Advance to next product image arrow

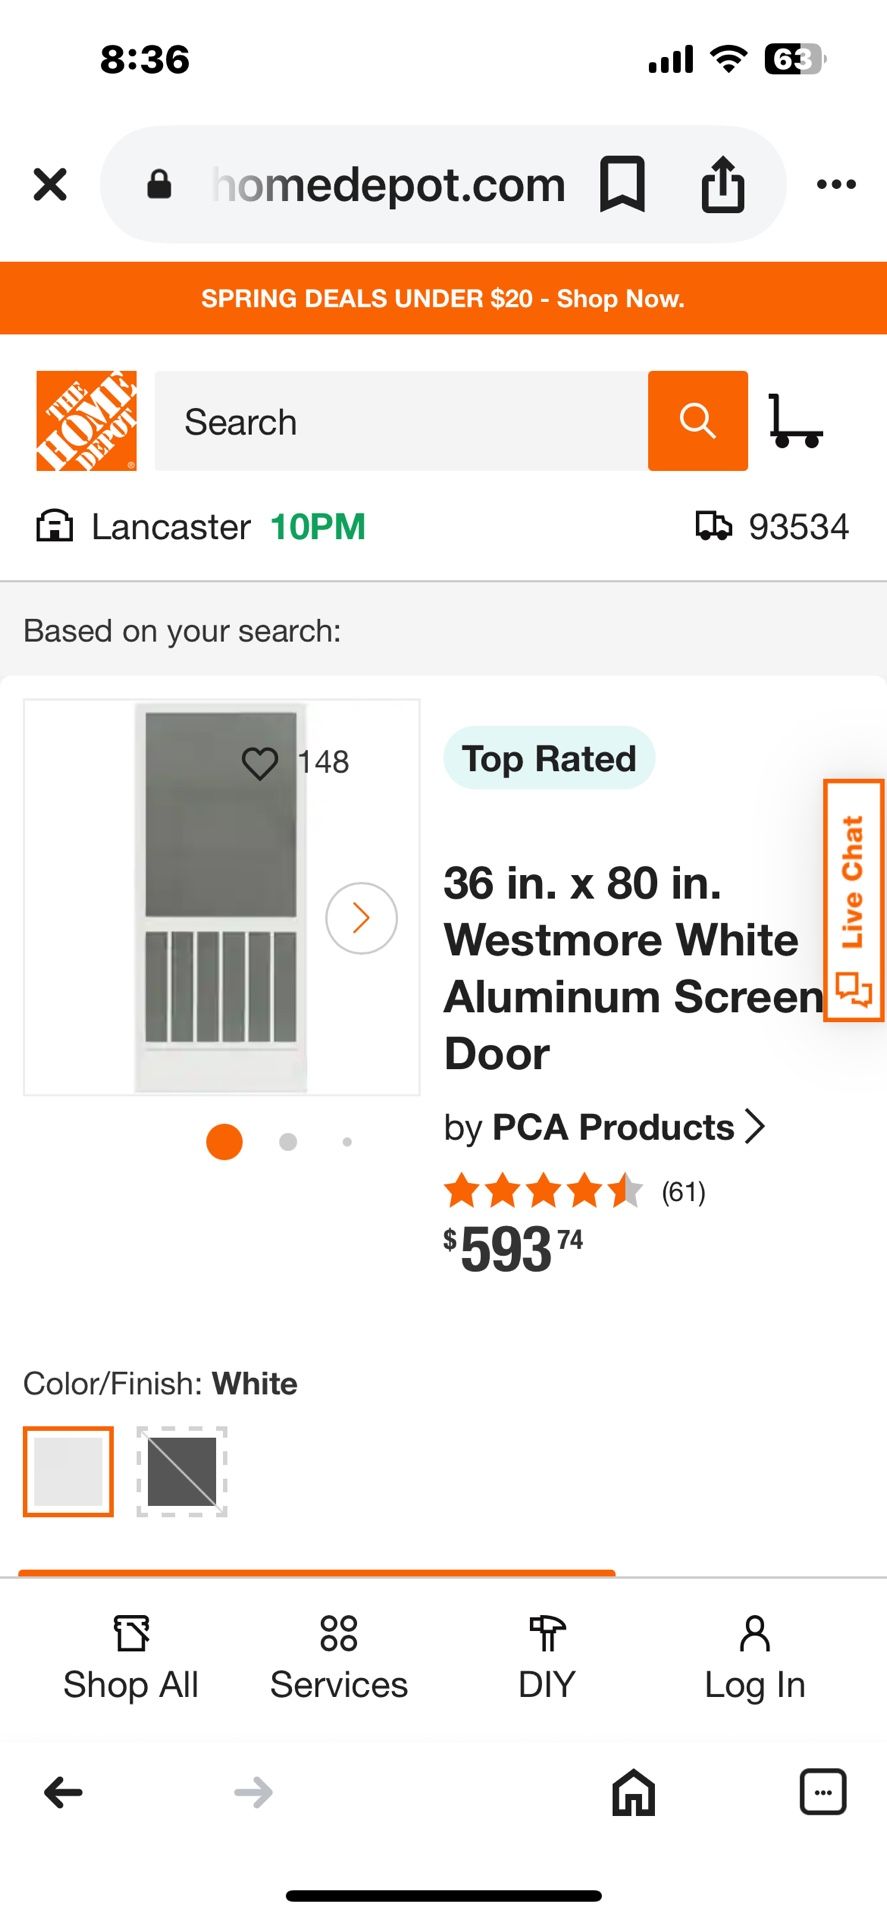(x=361, y=918)
